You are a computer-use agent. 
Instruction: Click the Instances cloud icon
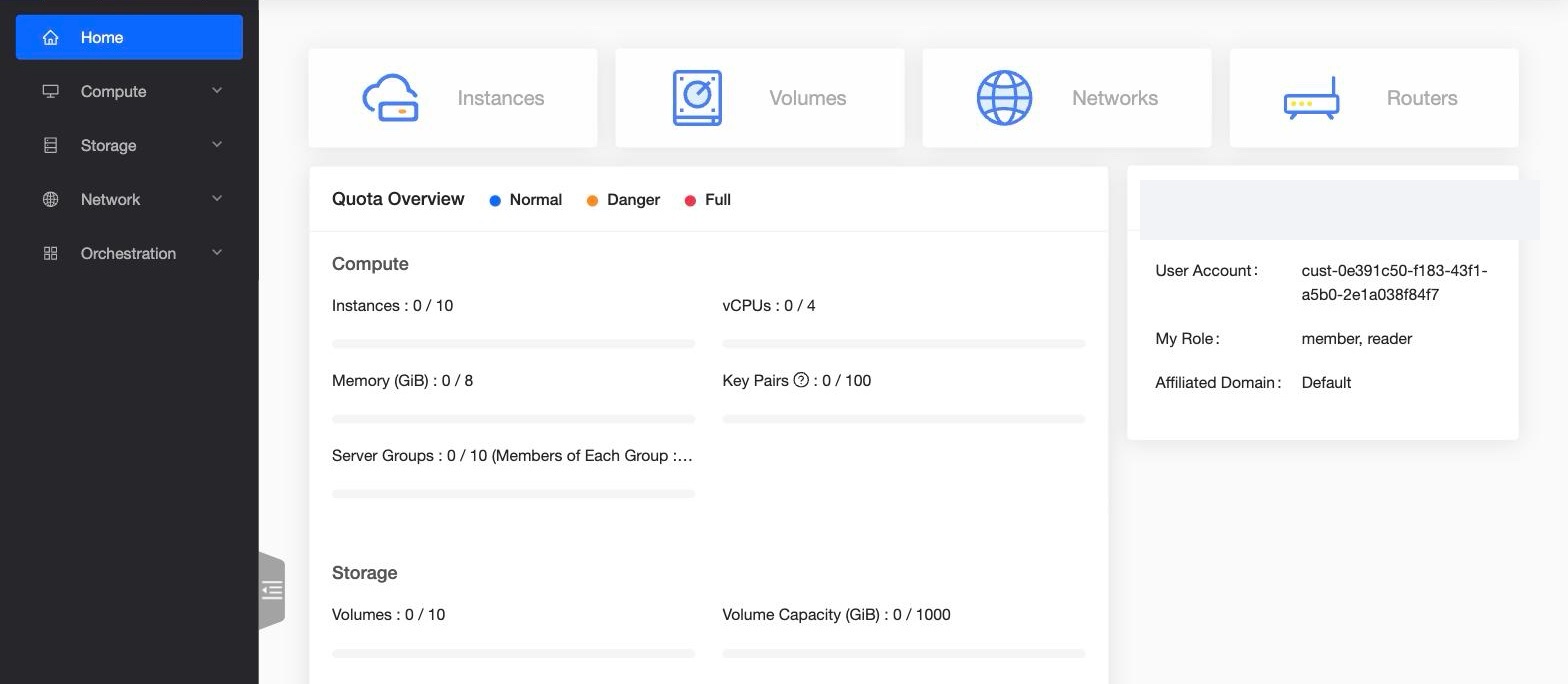[x=390, y=98]
